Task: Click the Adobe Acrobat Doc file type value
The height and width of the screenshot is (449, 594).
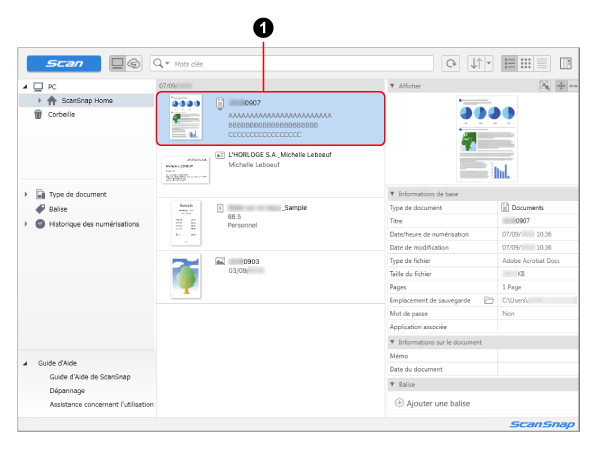Action: 538,261
